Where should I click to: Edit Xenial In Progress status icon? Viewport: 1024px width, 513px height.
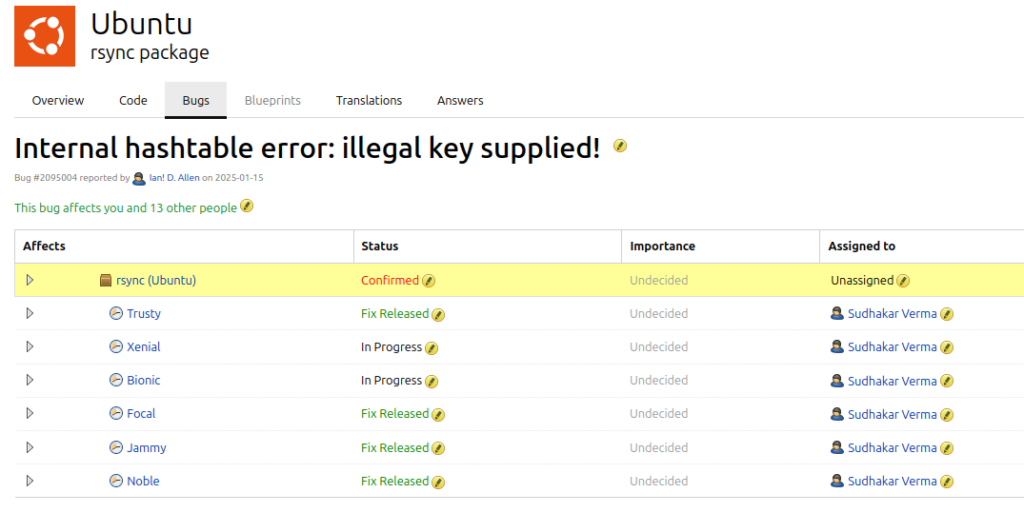pyautogui.click(x=431, y=348)
